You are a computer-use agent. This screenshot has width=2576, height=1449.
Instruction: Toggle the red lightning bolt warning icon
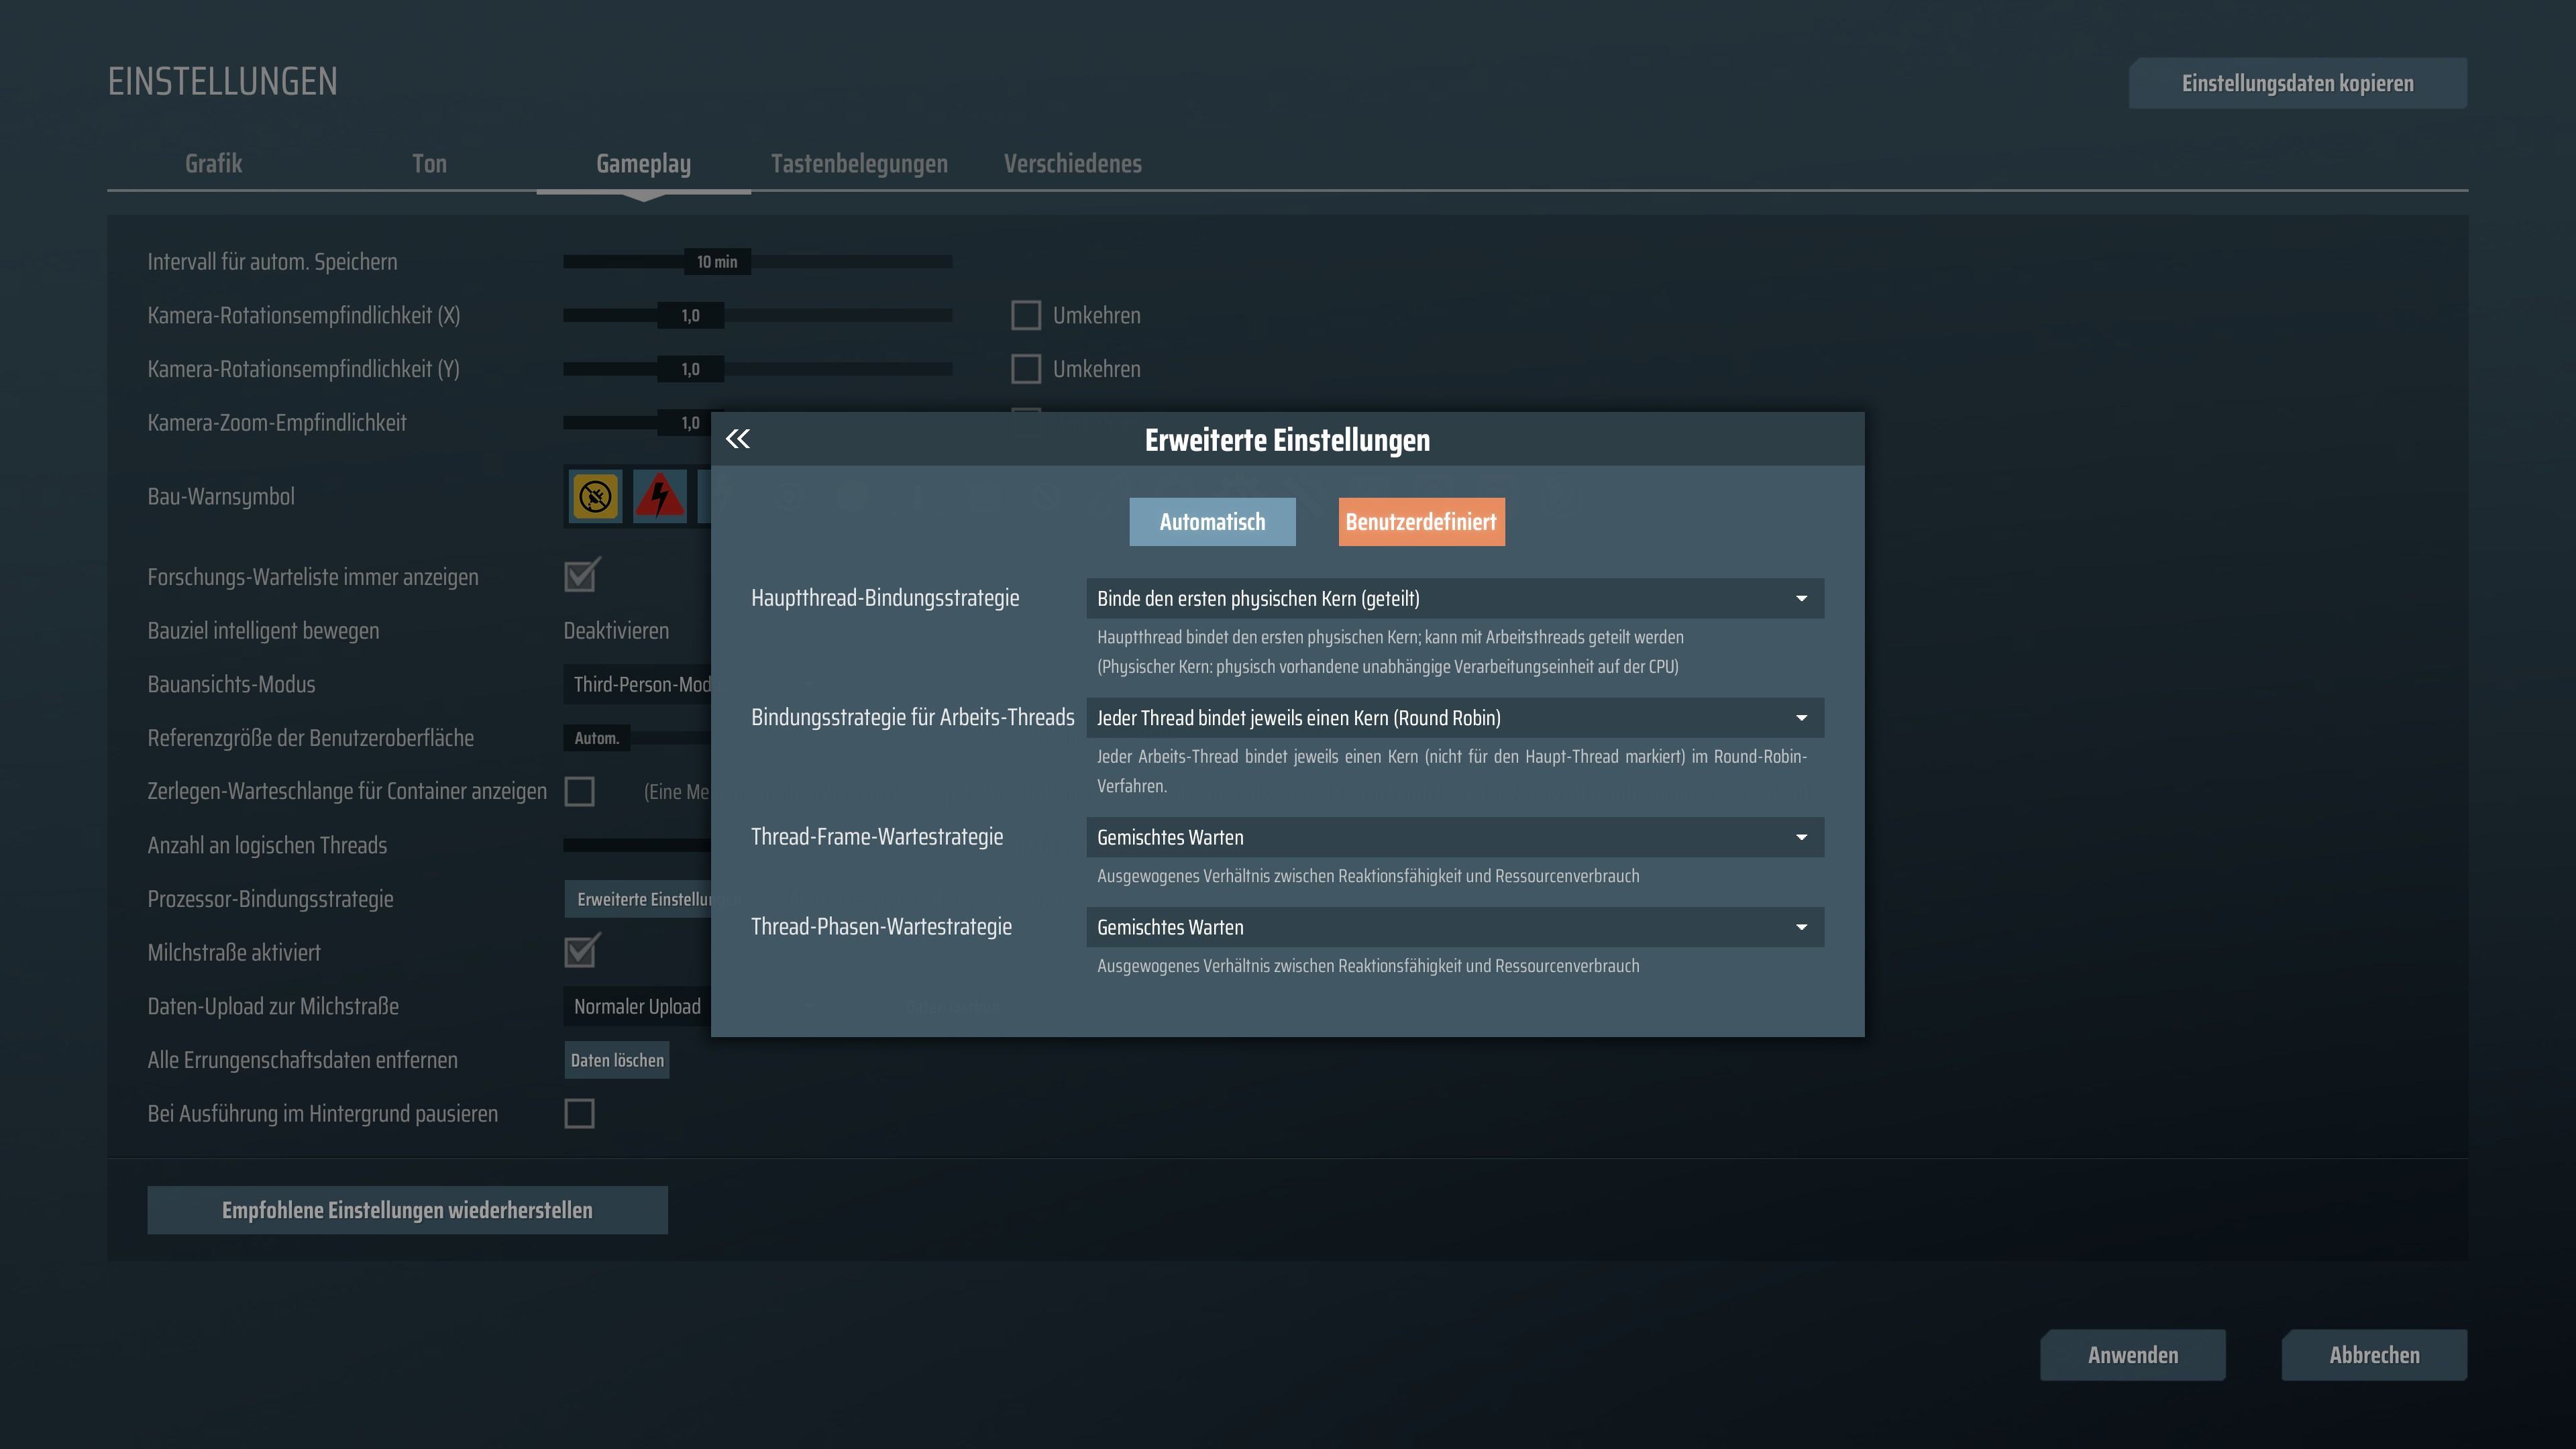click(660, 496)
